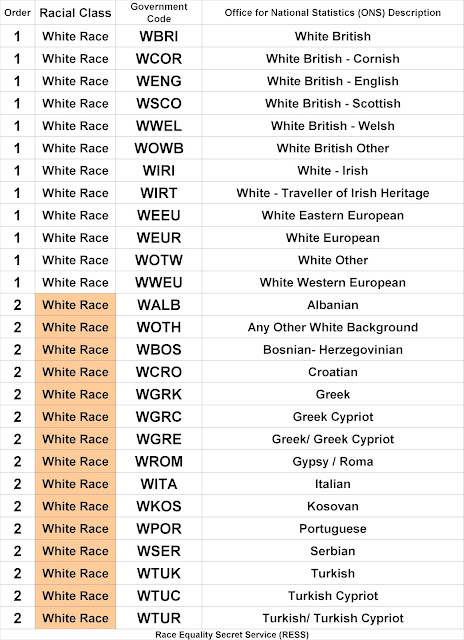Select the WENG code cell

(159, 81)
